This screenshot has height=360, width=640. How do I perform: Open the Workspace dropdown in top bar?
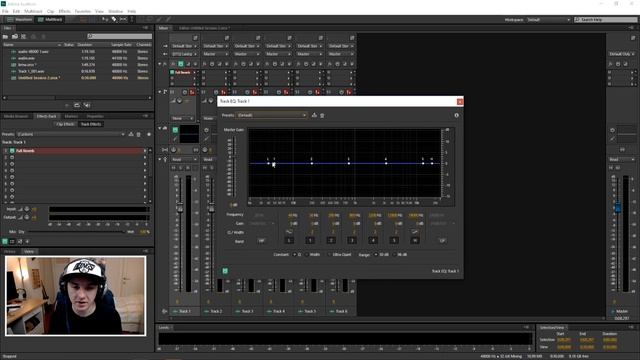(x=548, y=20)
